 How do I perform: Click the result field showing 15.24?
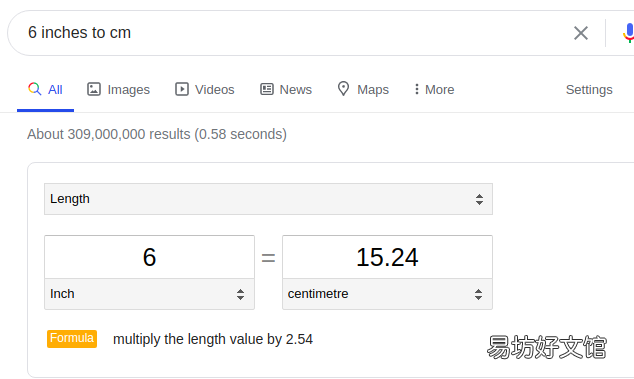[x=387, y=257]
